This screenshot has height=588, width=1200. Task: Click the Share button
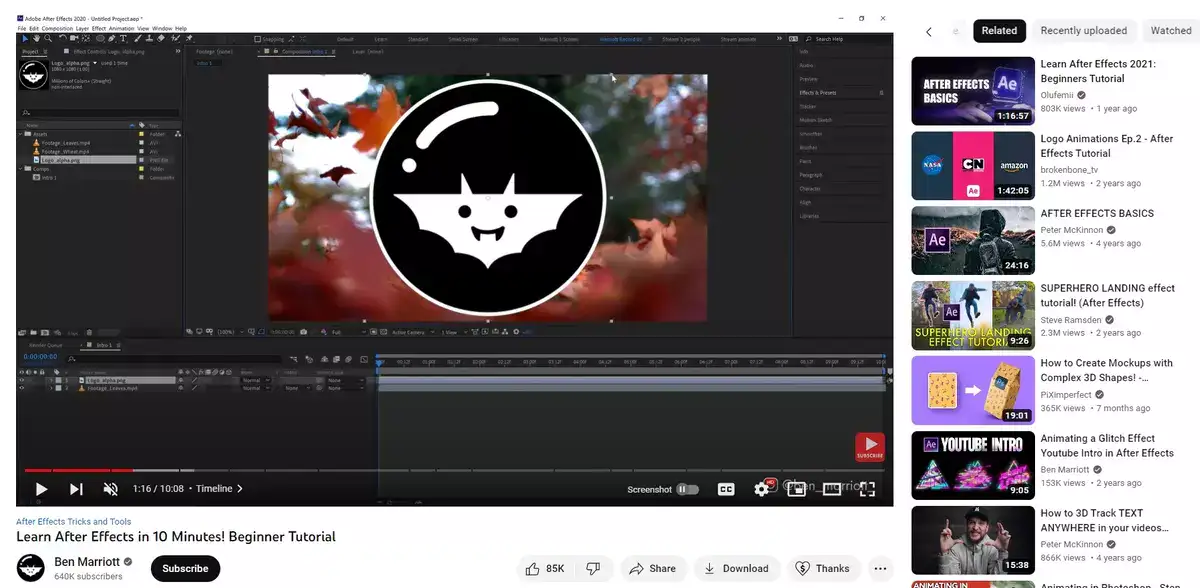[653, 568]
